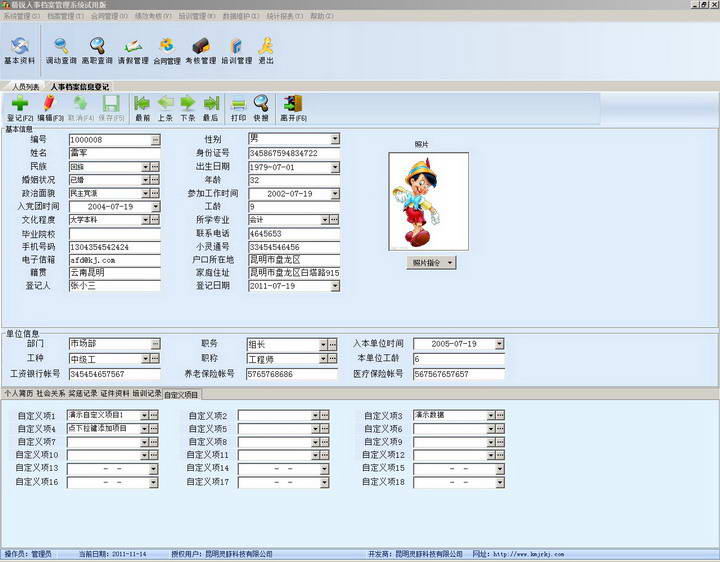Click the 取消(F4) undo icon

(x=81, y=108)
